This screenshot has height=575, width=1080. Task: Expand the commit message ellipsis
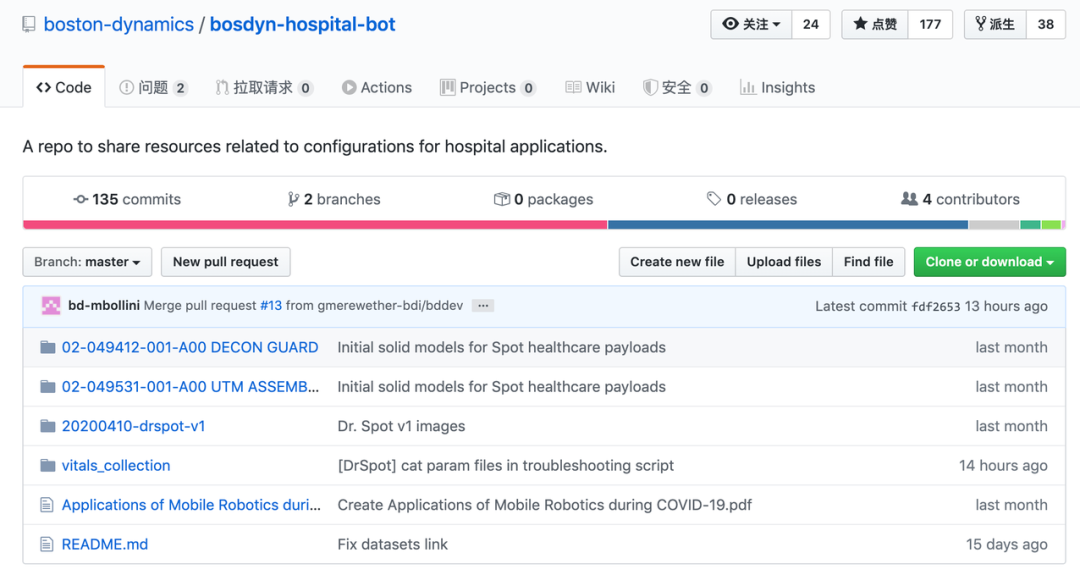pos(483,306)
